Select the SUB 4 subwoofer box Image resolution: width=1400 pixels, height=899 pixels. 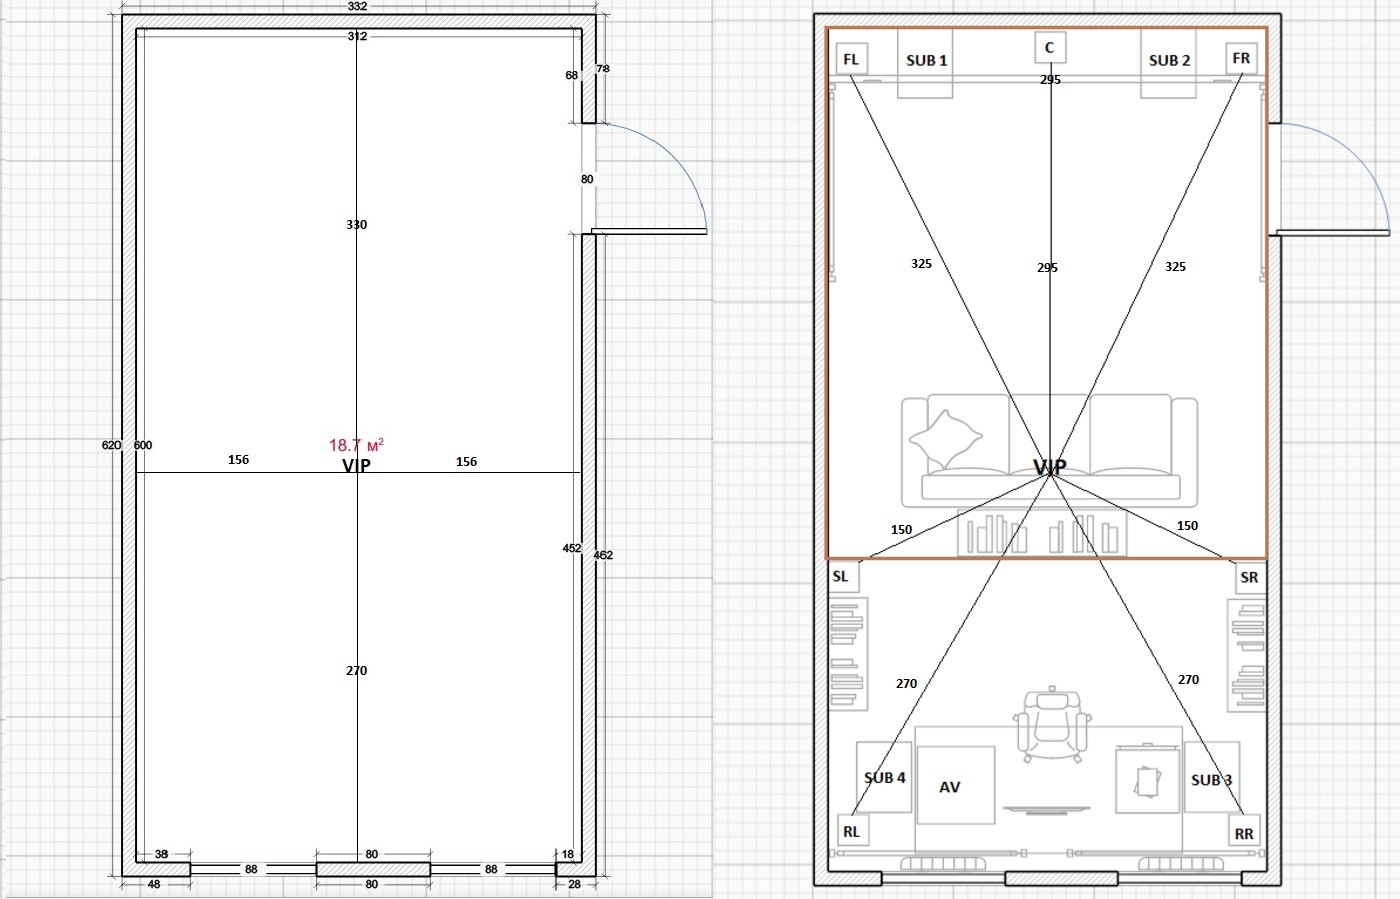pos(885,777)
